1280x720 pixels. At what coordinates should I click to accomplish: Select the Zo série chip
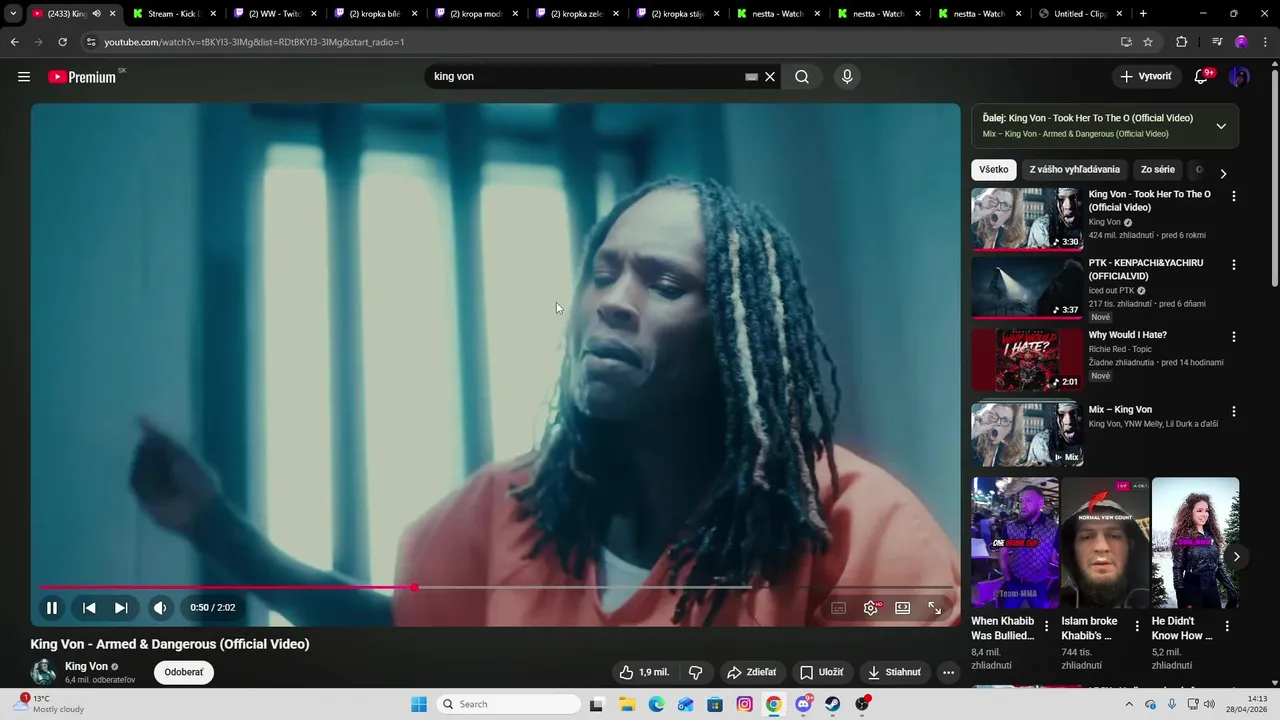click(x=1158, y=170)
